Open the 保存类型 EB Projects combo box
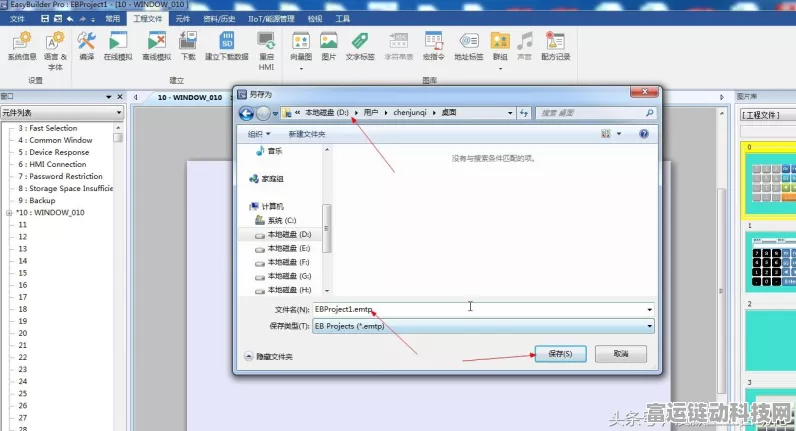The height and width of the screenshot is (431, 796). 483,326
